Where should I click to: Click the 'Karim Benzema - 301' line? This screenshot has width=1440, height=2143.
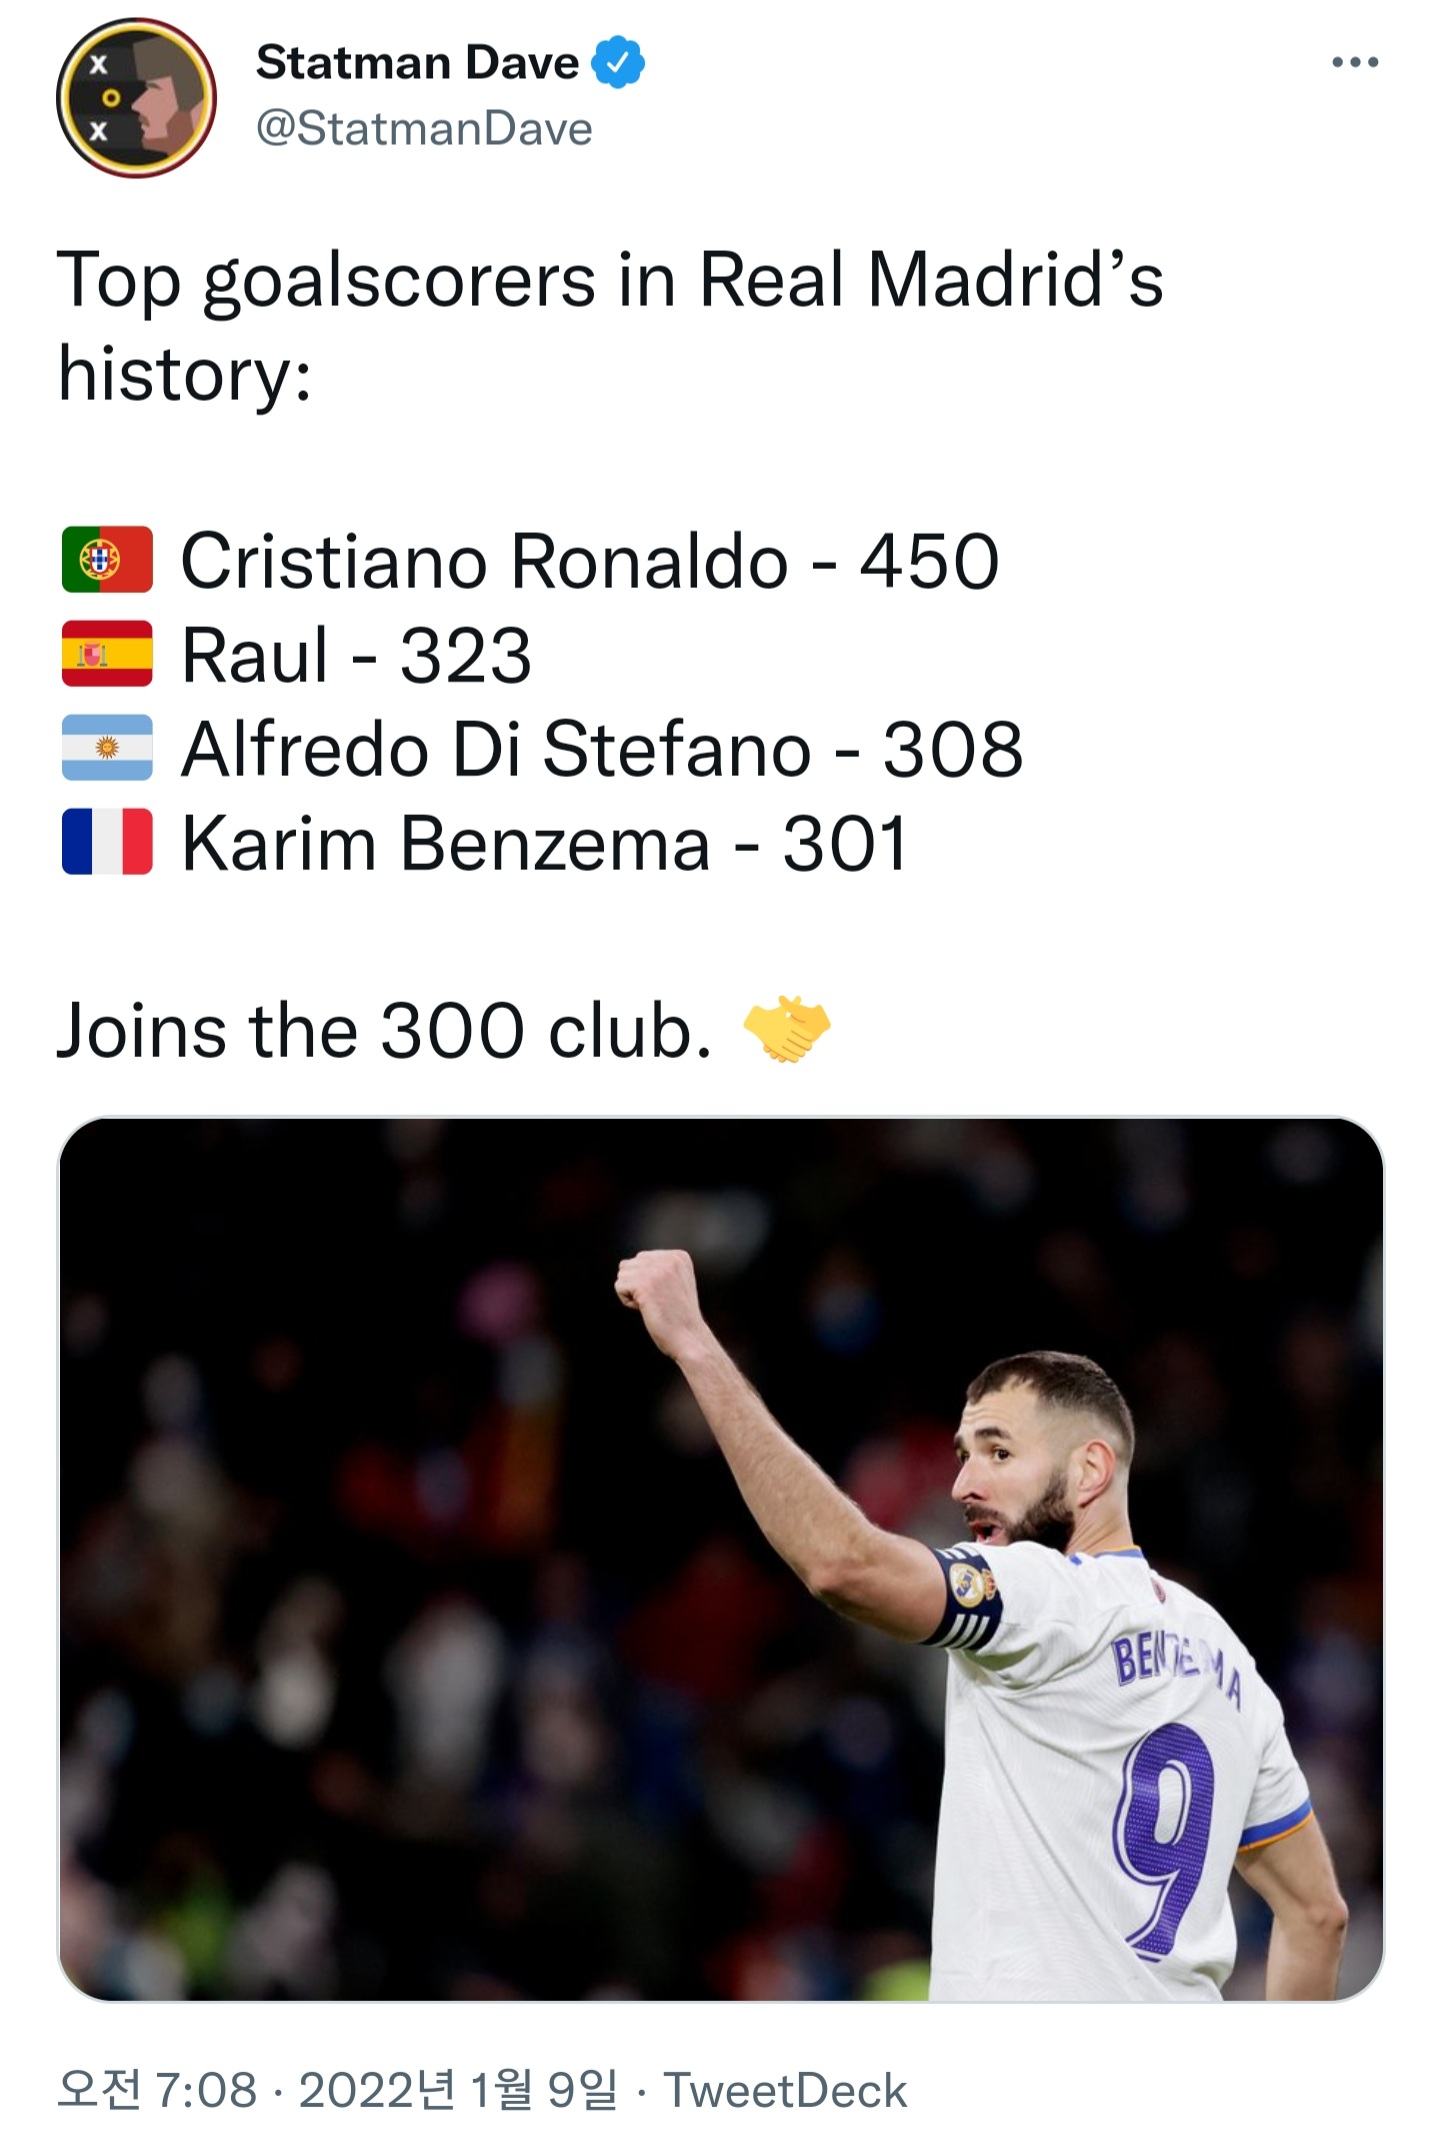[x=544, y=842]
